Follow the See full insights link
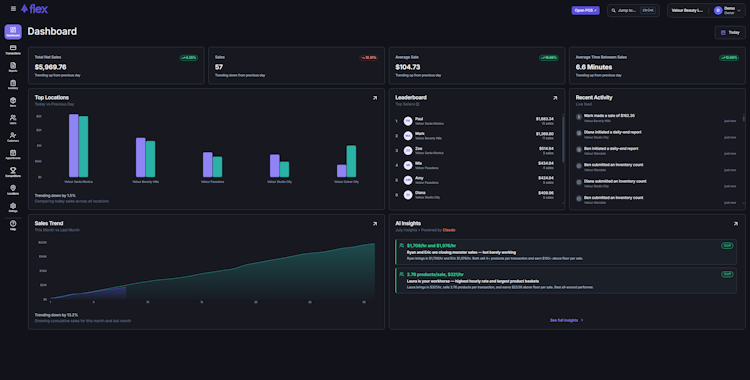The width and height of the screenshot is (750, 380). coord(566,320)
